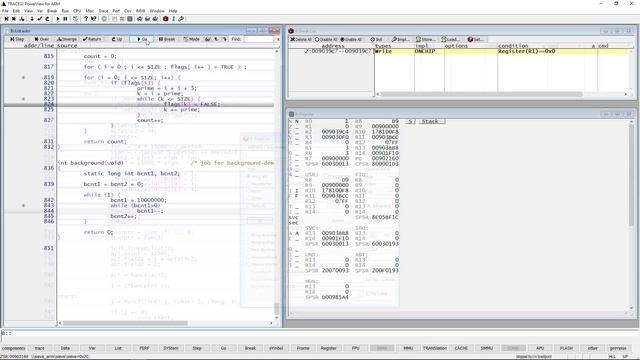
Task: Click the Find input field in List window
Action: point(258,39)
